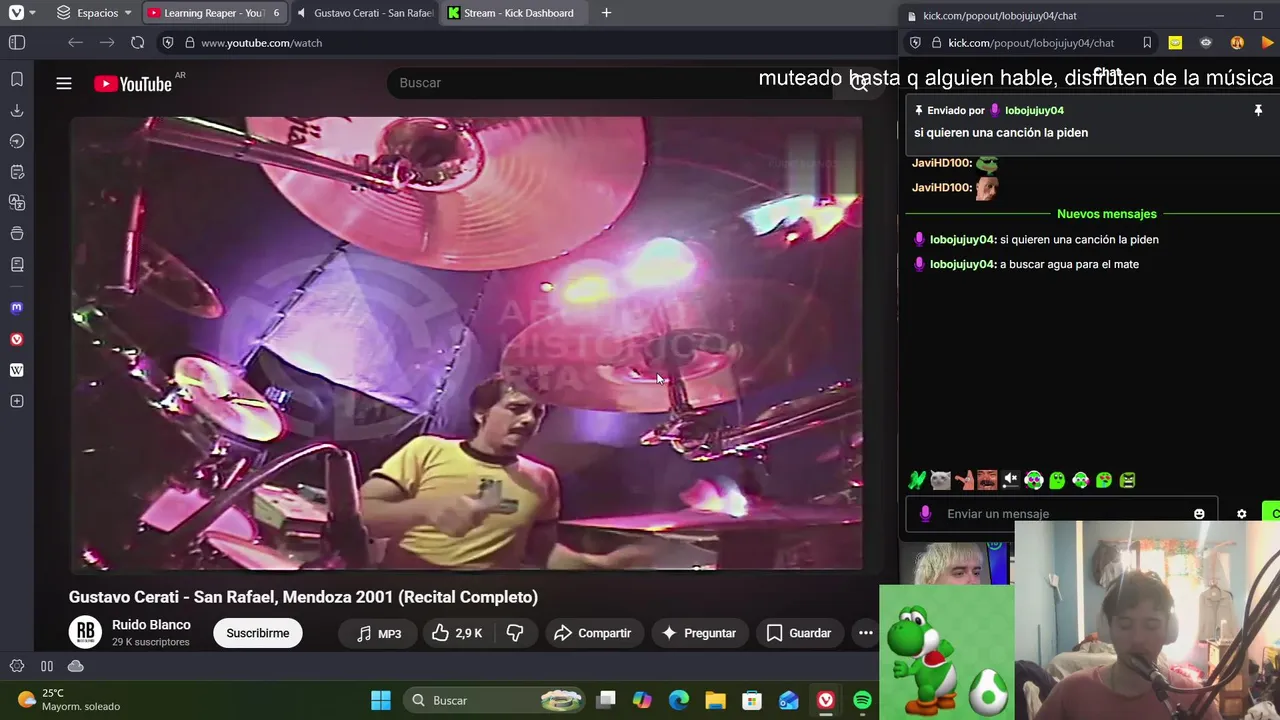Image resolution: width=1280 pixels, height=720 pixels.
Task: Click the yellow extension icon in the chat window
Action: [1175, 43]
